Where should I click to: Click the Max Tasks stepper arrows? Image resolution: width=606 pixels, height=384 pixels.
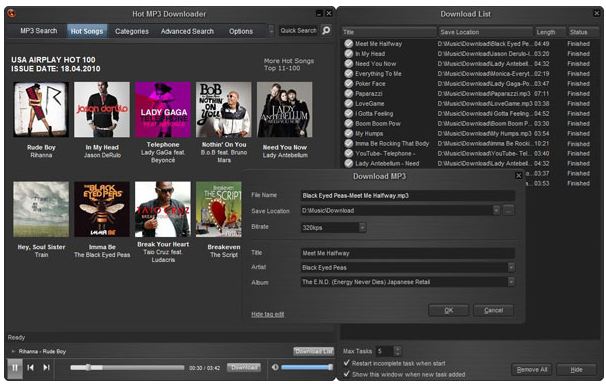(397, 351)
